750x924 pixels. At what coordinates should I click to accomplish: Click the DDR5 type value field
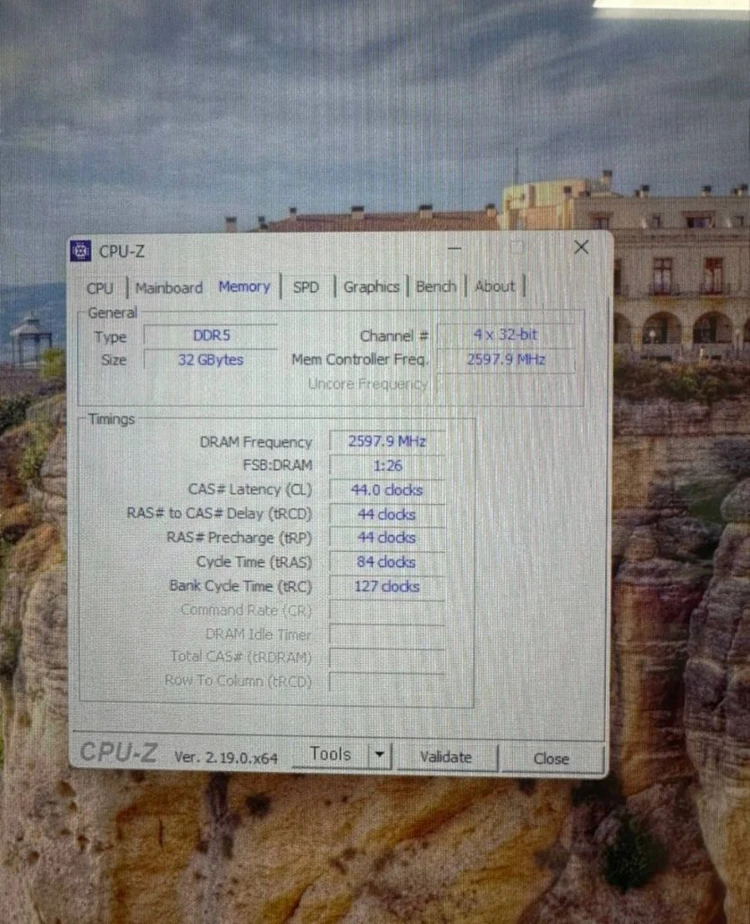tap(211, 335)
